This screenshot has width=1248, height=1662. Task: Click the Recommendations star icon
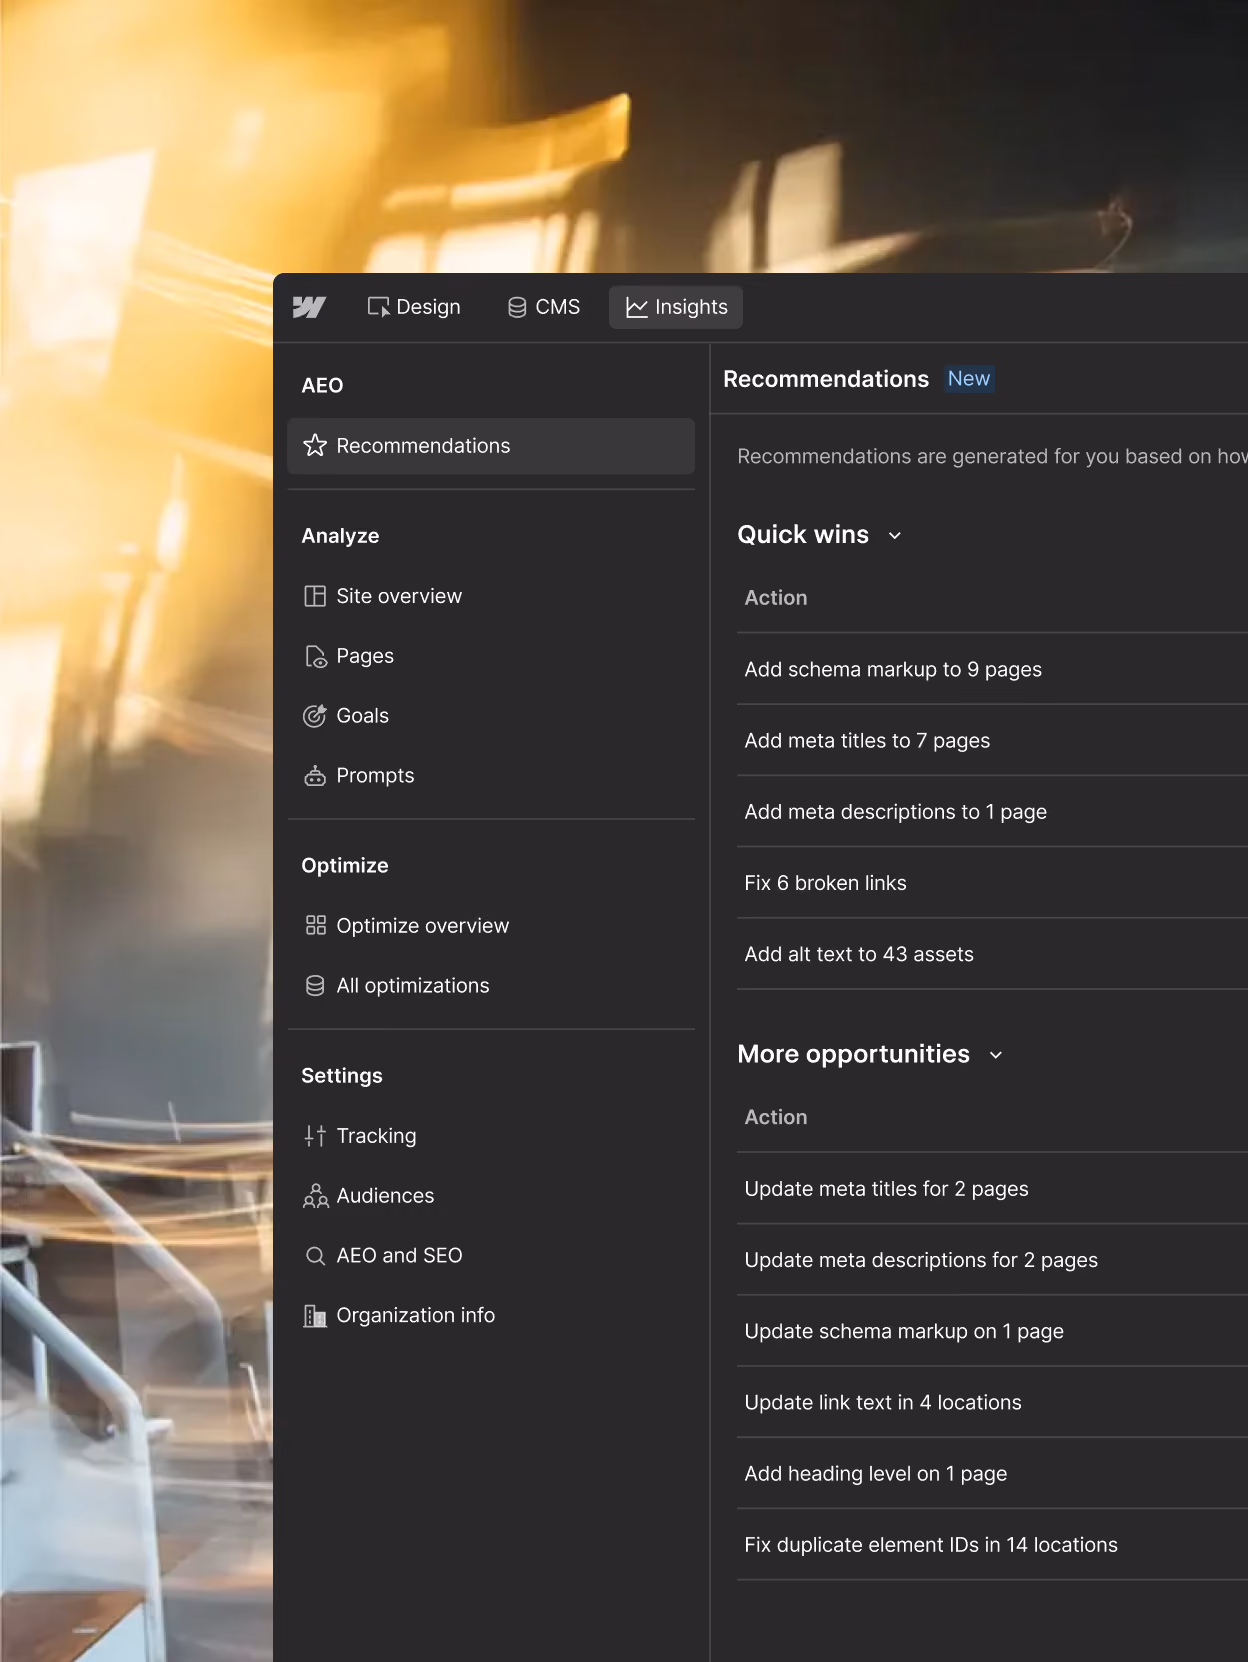[315, 445]
